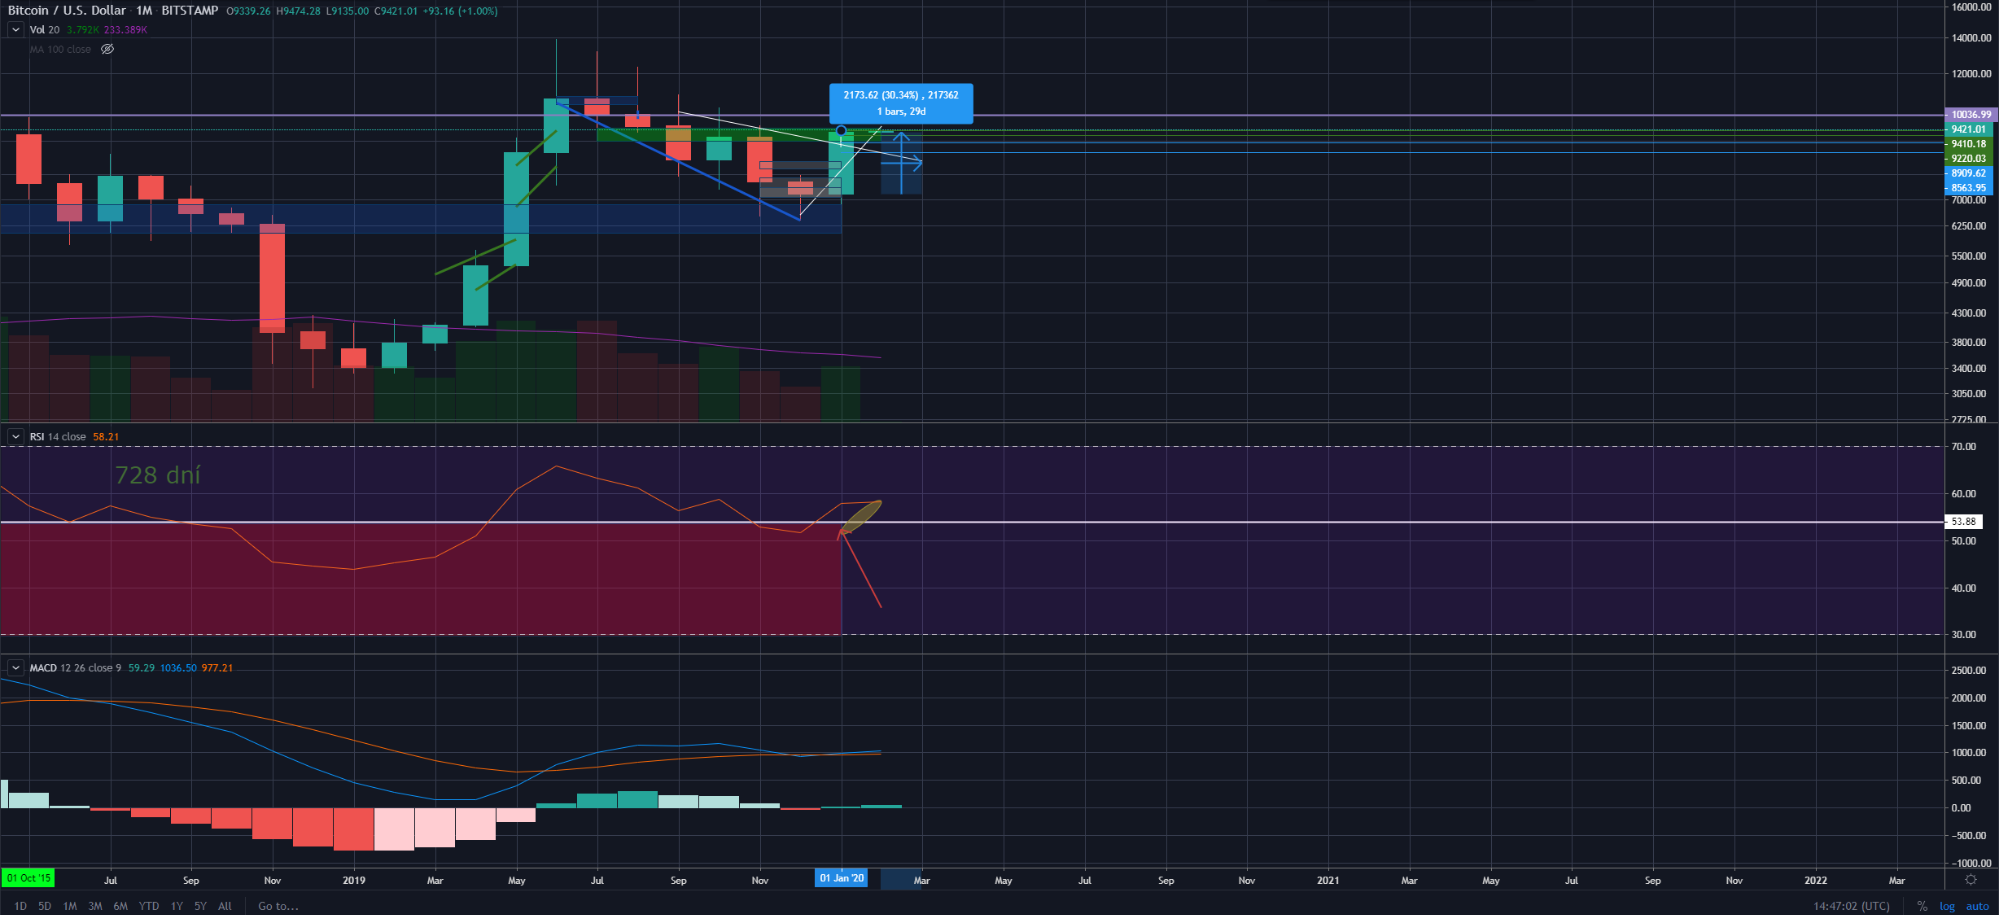Click the 10036.99 purple price label
The height and width of the screenshot is (915, 1999).
coord(1969,115)
